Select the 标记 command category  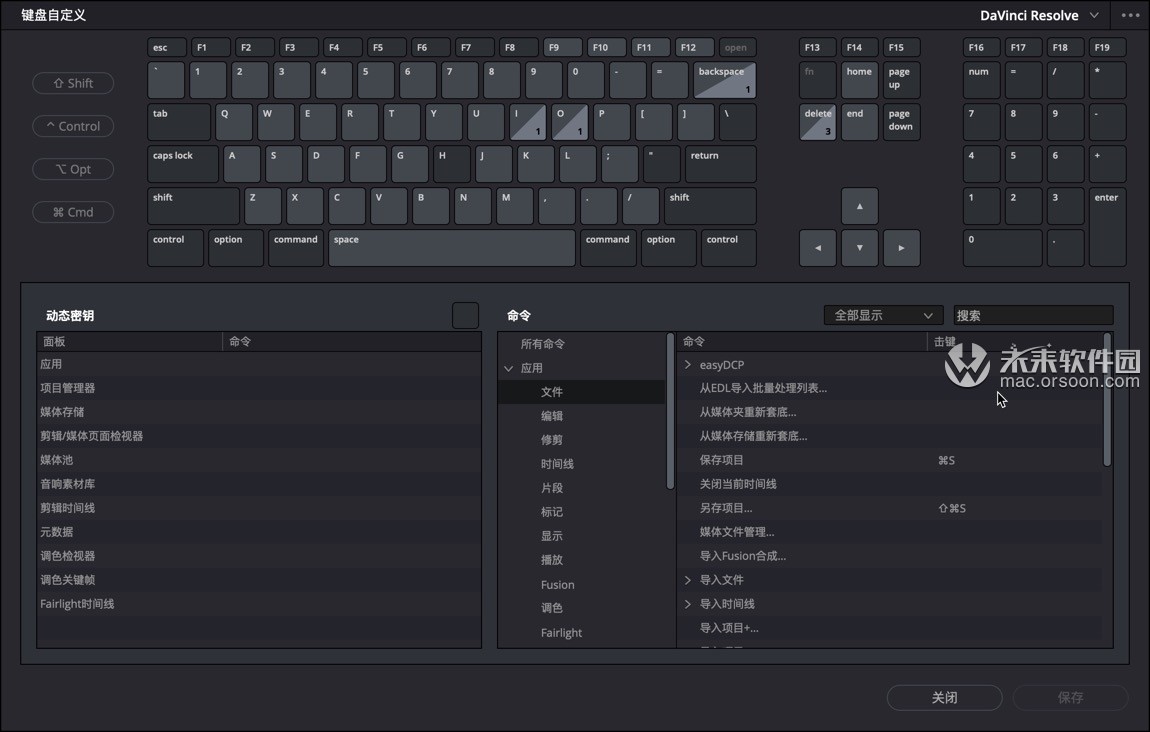(x=581, y=512)
